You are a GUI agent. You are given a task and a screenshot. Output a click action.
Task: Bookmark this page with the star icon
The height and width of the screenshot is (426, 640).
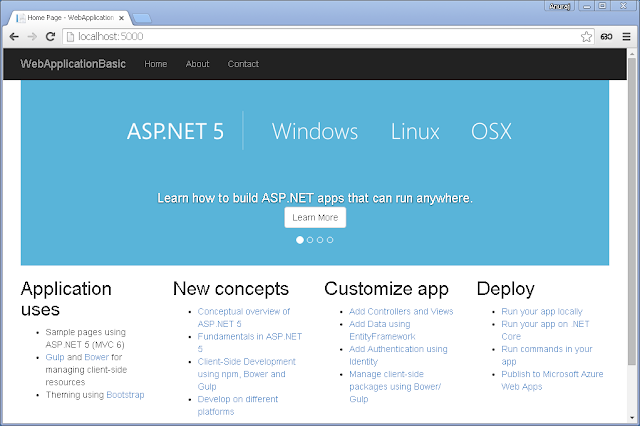[x=586, y=37]
